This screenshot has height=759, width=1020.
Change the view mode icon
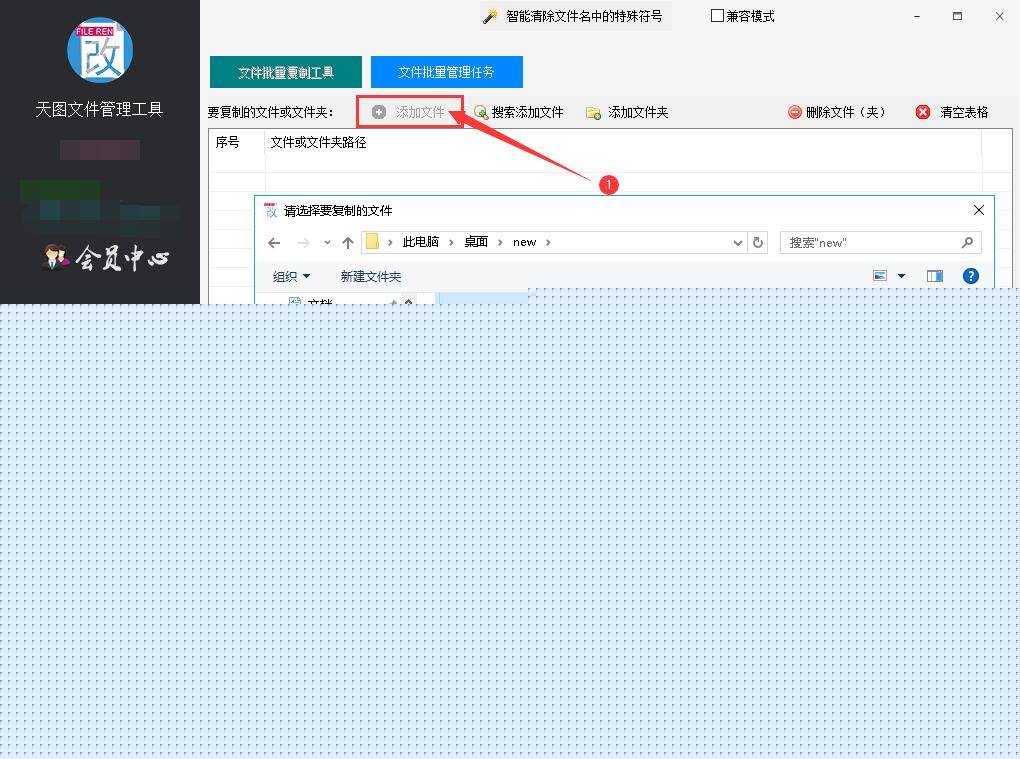click(x=880, y=276)
